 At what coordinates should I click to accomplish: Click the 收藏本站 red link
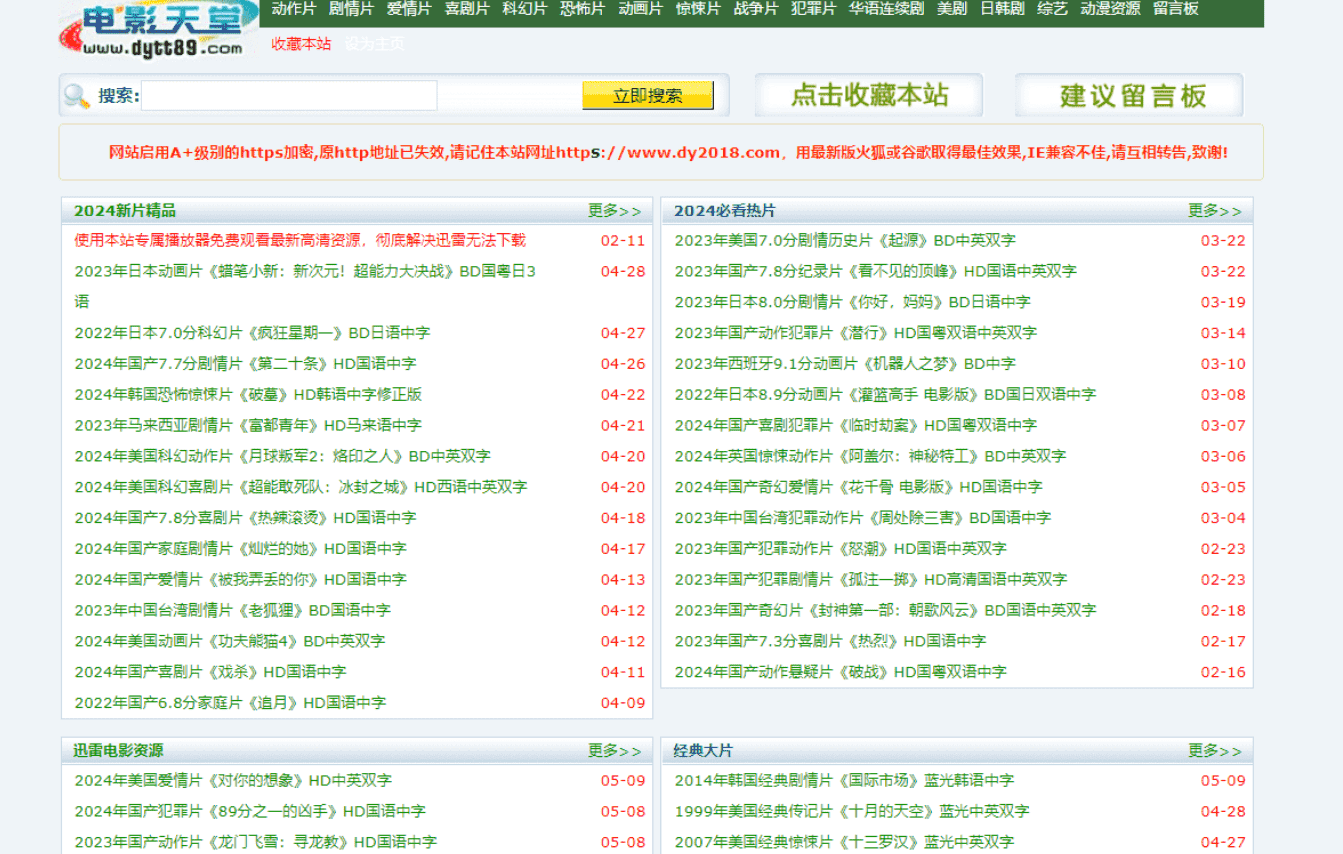click(301, 44)
